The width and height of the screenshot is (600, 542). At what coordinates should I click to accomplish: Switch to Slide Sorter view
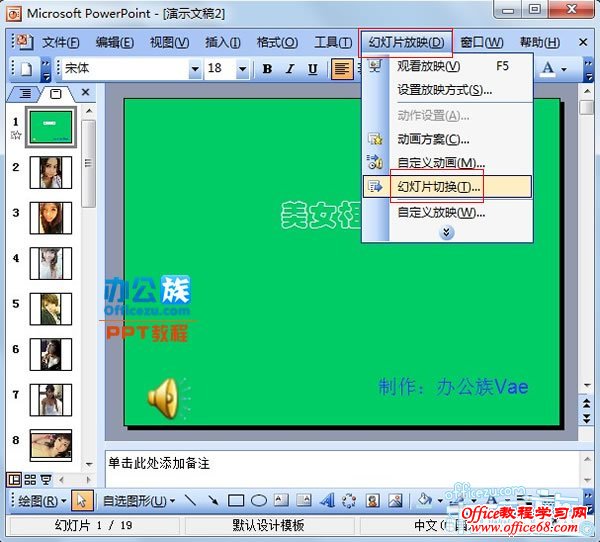click(x=30, y=480)
